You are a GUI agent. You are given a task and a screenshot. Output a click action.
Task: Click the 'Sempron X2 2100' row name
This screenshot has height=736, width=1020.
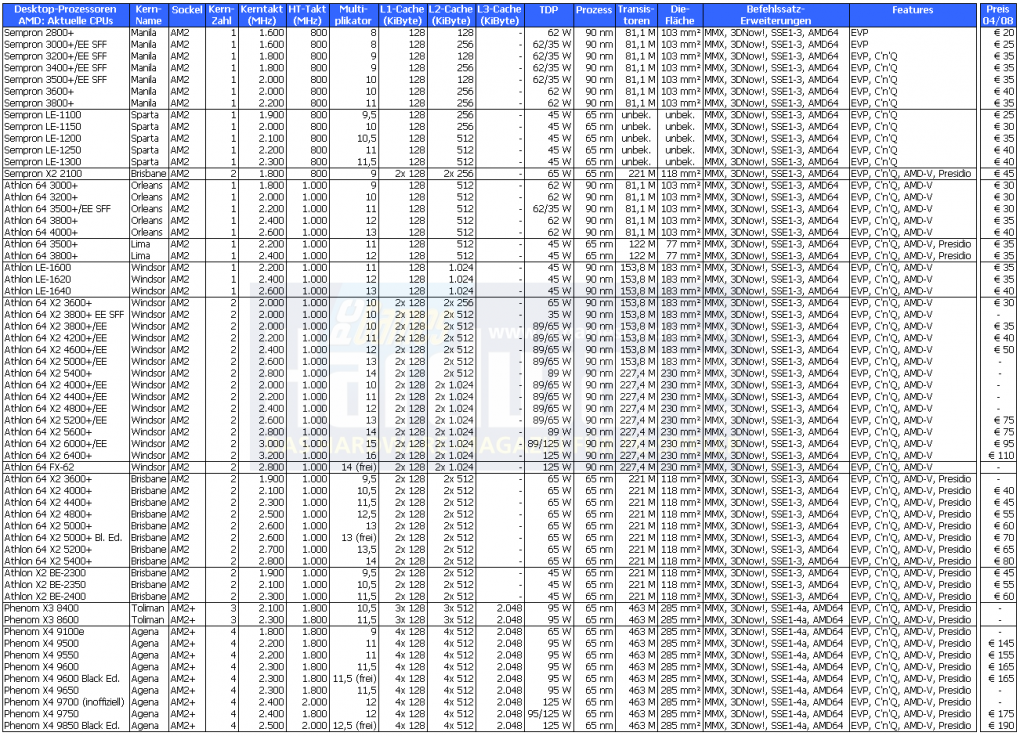43,173
